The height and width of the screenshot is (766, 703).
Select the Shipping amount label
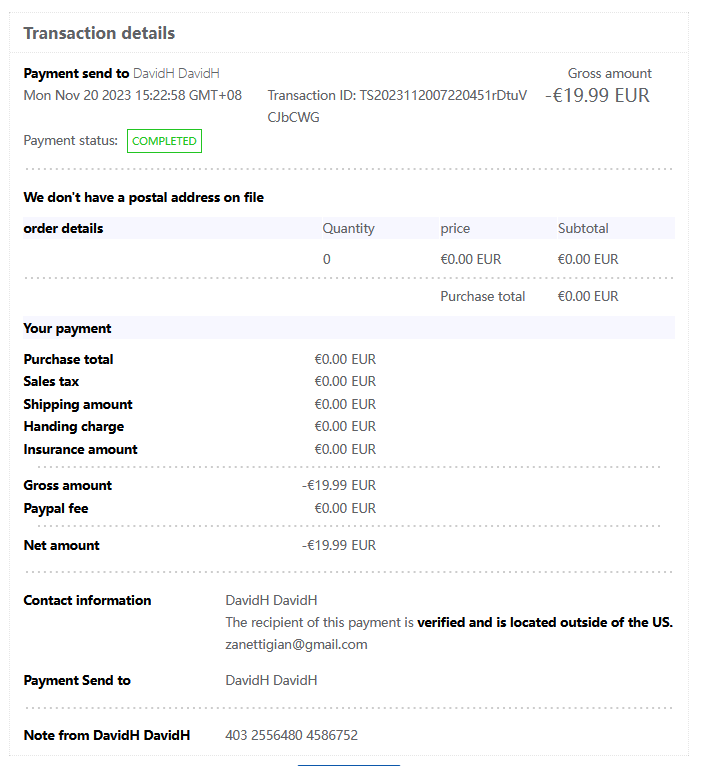(78, 404)
